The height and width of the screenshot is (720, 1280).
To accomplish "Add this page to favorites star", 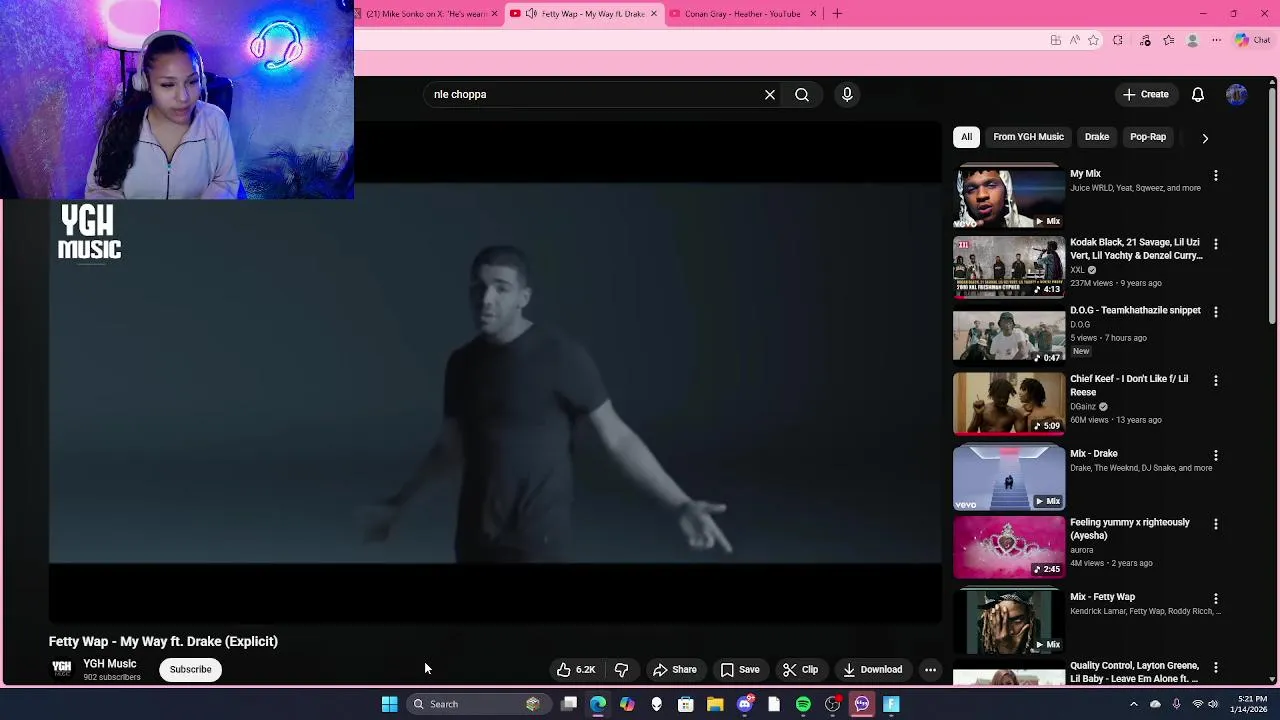I will coord(1094,41).
